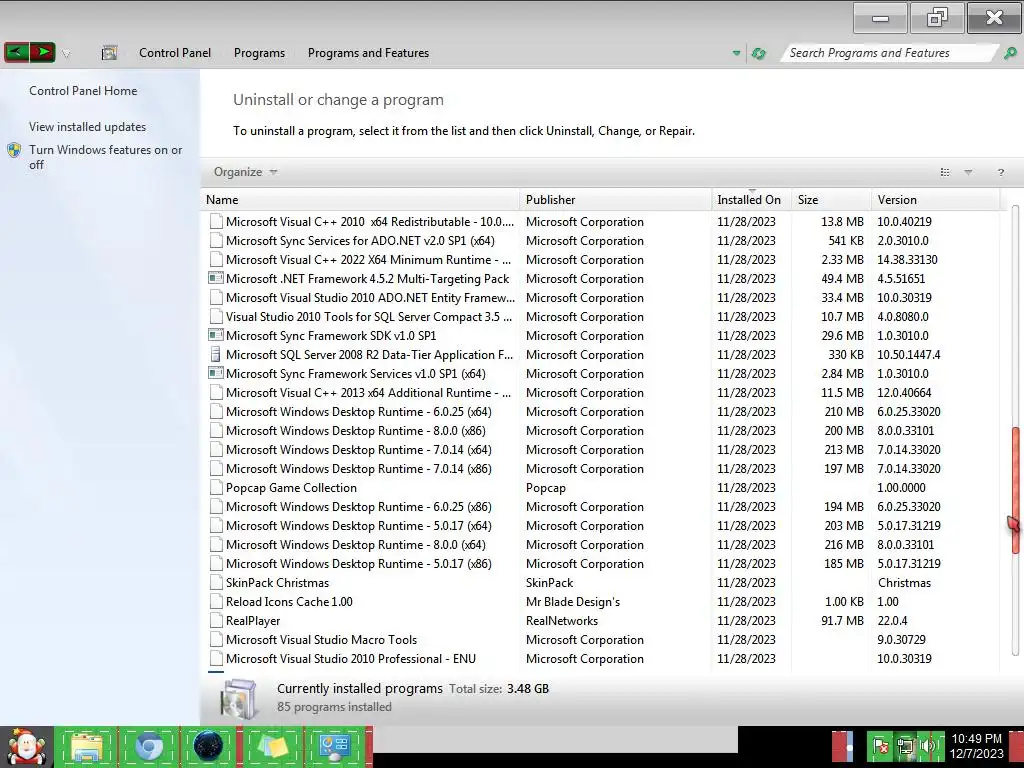Click the shield icon beside Windows features
Viewport: 1024px width, 768px height.
point(14,150)
